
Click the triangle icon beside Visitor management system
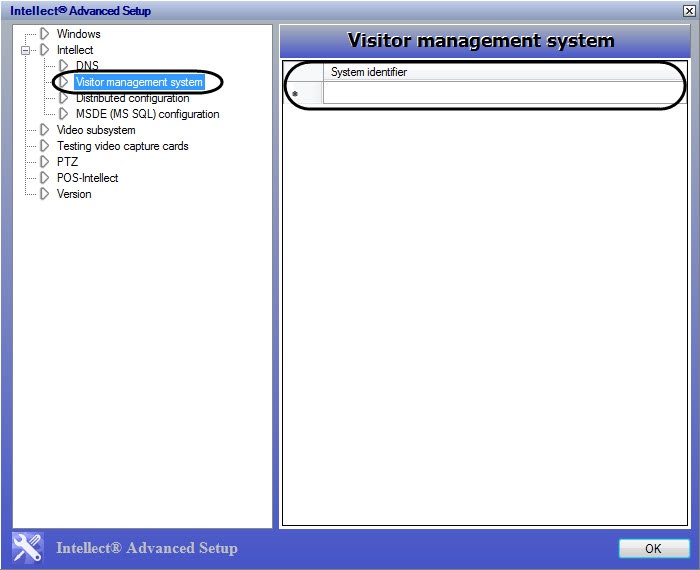pyautogui.click(x=63, y=82)
